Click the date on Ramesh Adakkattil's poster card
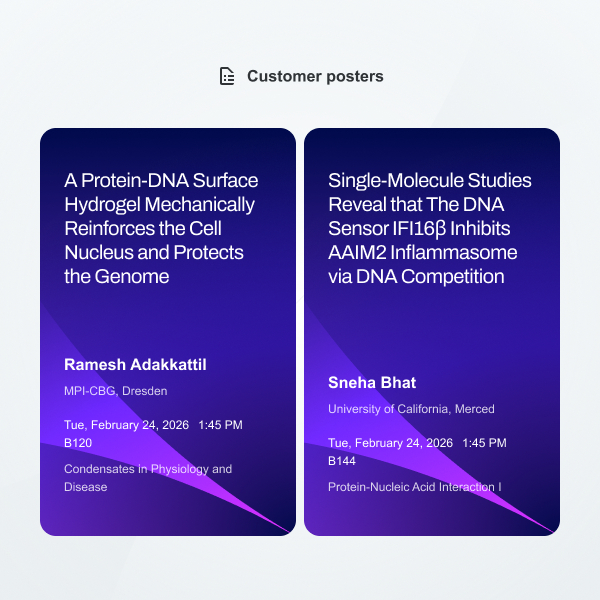Viewport: 600px width, 600px height. [127, 425]
